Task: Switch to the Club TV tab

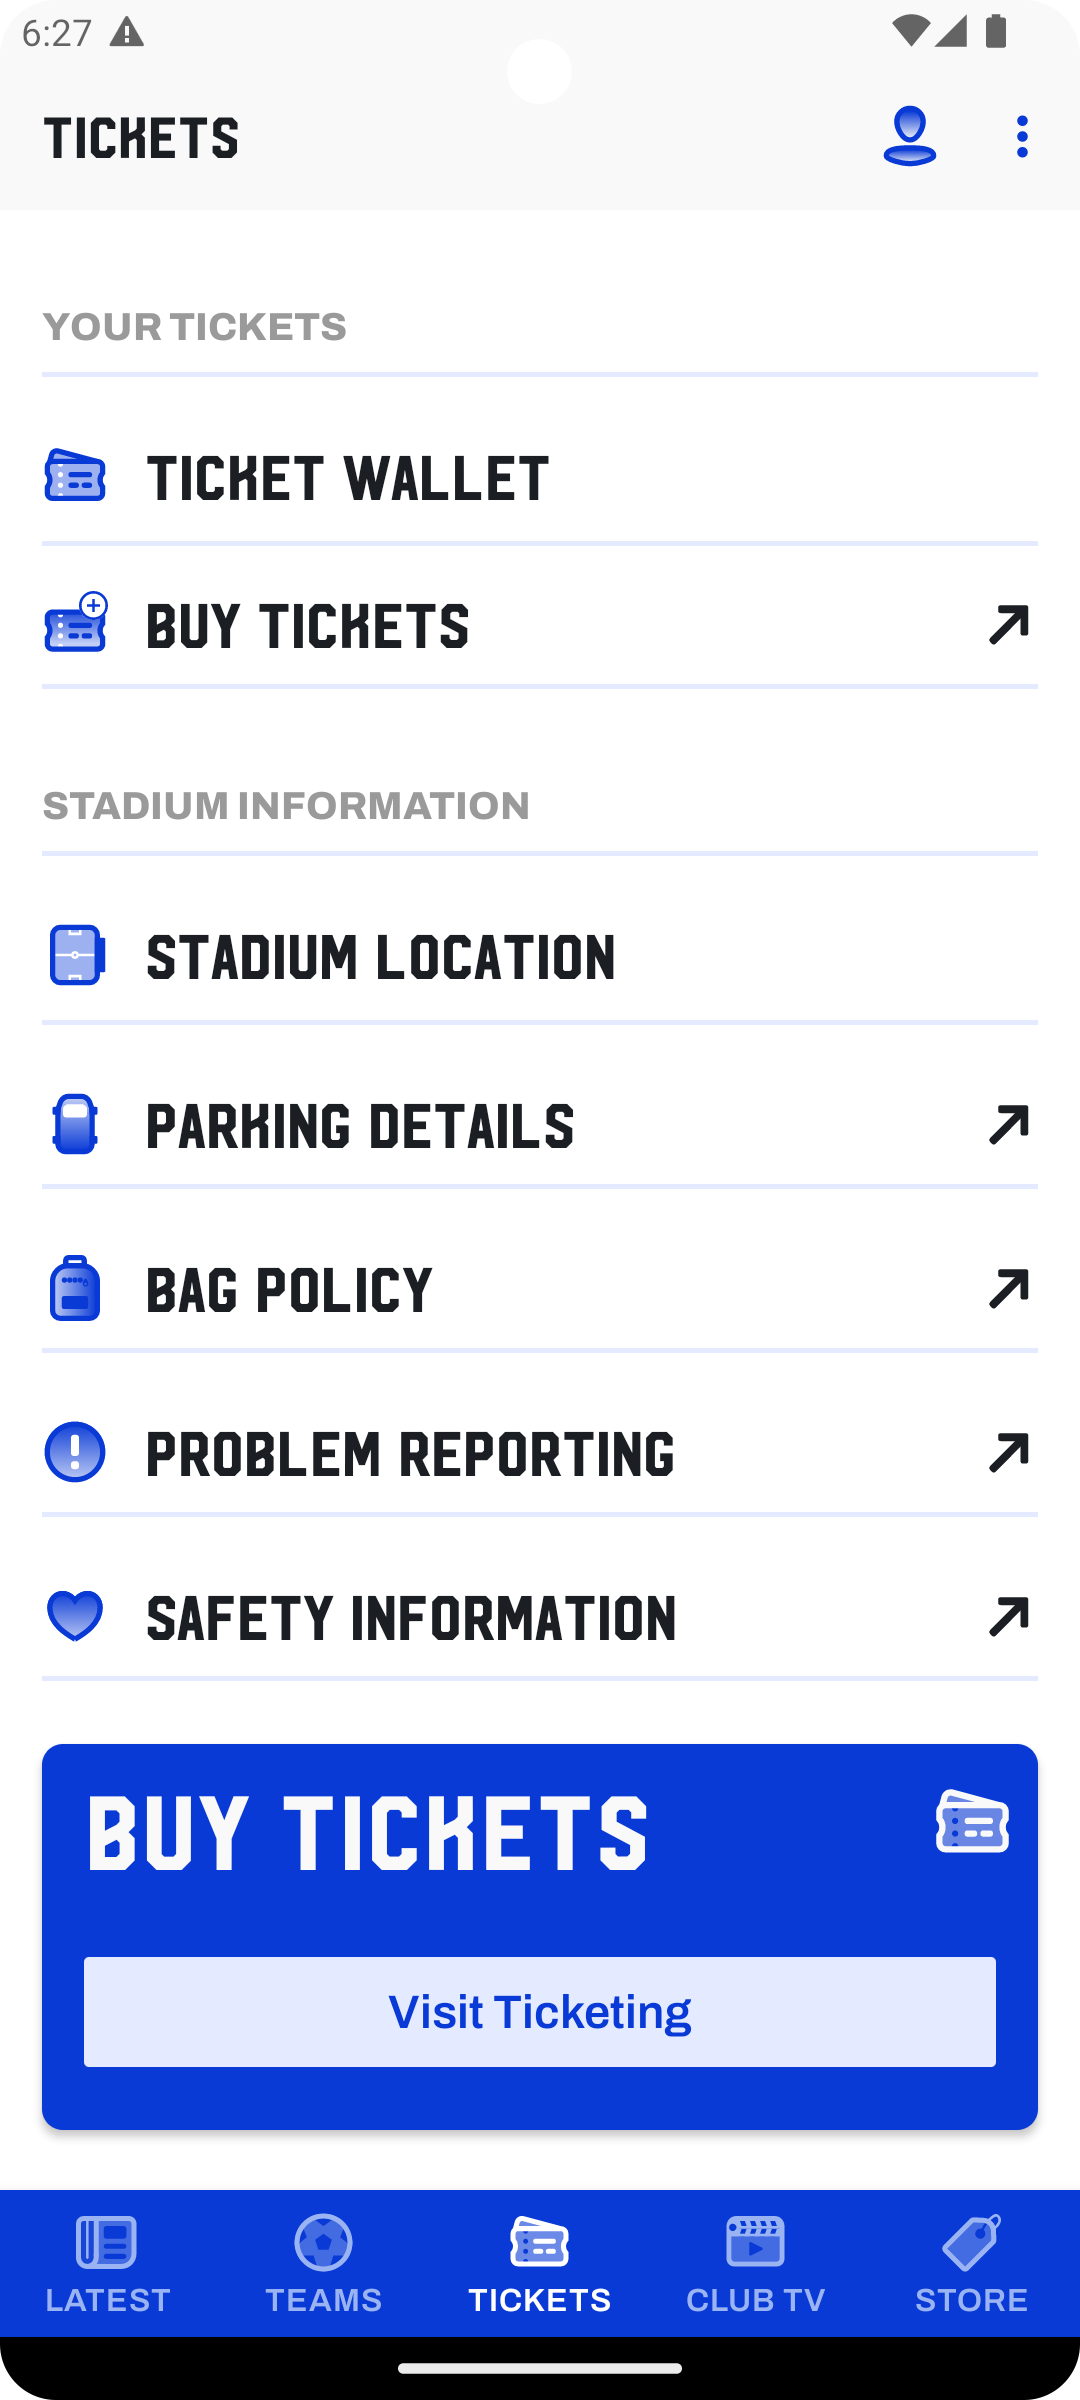Action: pos(756,2264)
